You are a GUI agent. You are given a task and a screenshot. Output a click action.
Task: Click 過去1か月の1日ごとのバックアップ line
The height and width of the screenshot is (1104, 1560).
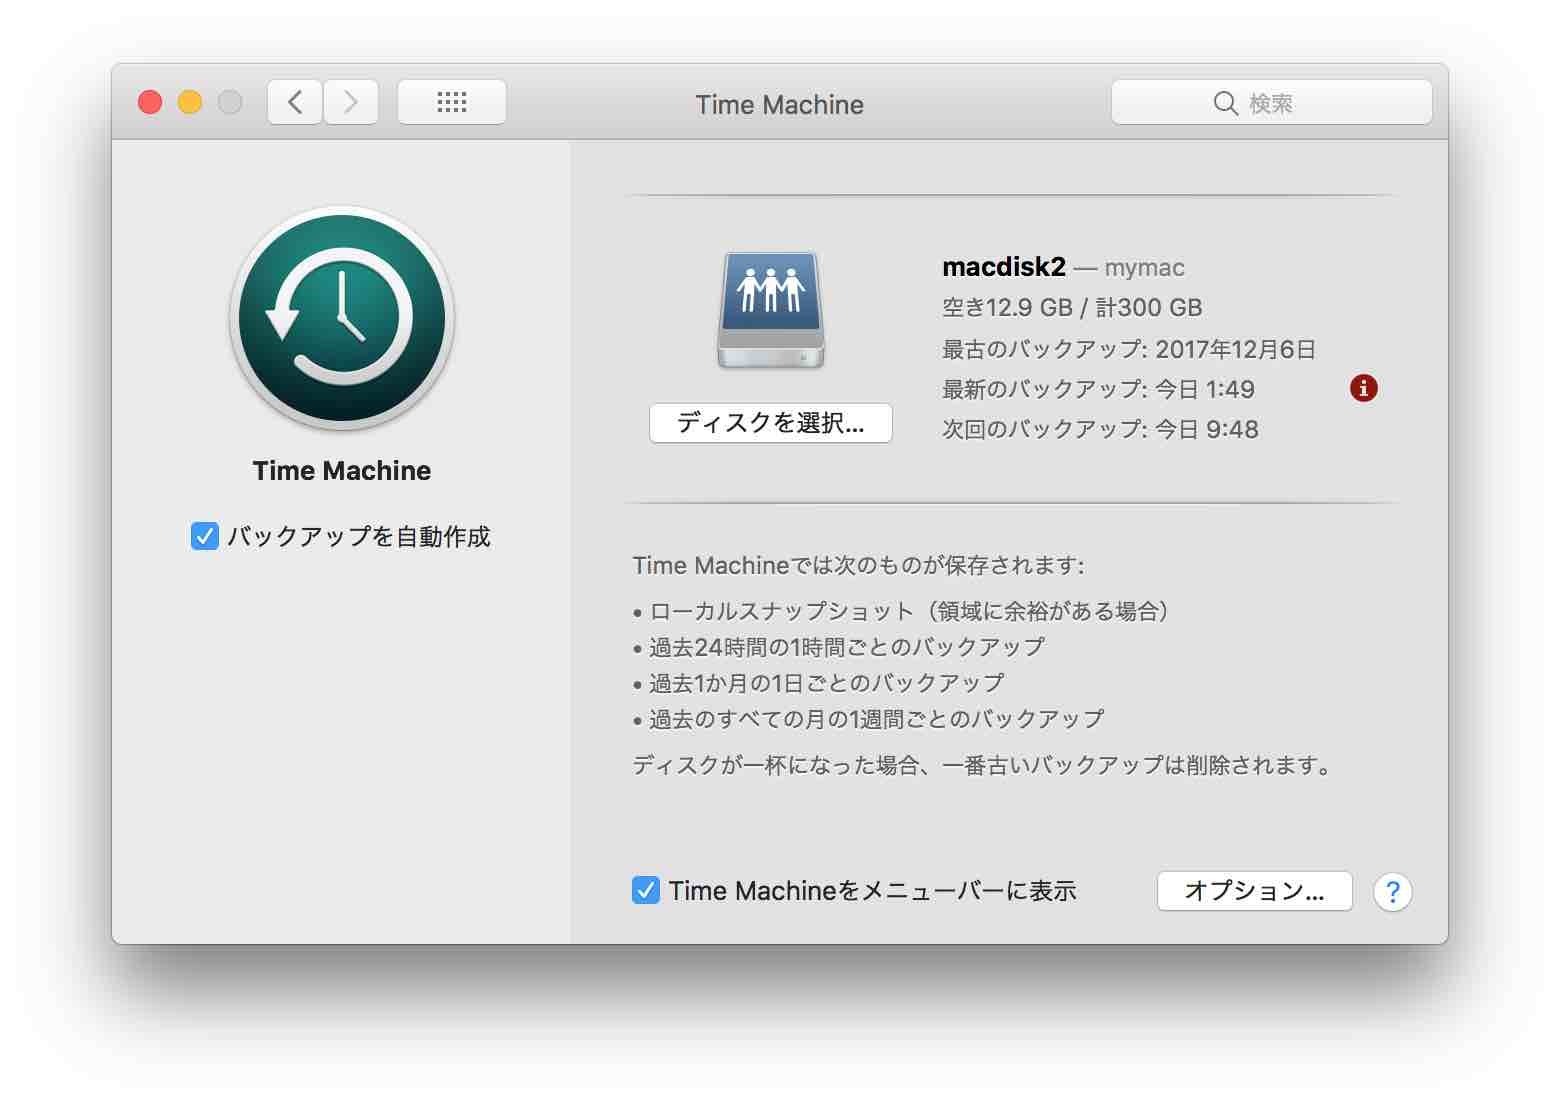[x=818, y=683]
